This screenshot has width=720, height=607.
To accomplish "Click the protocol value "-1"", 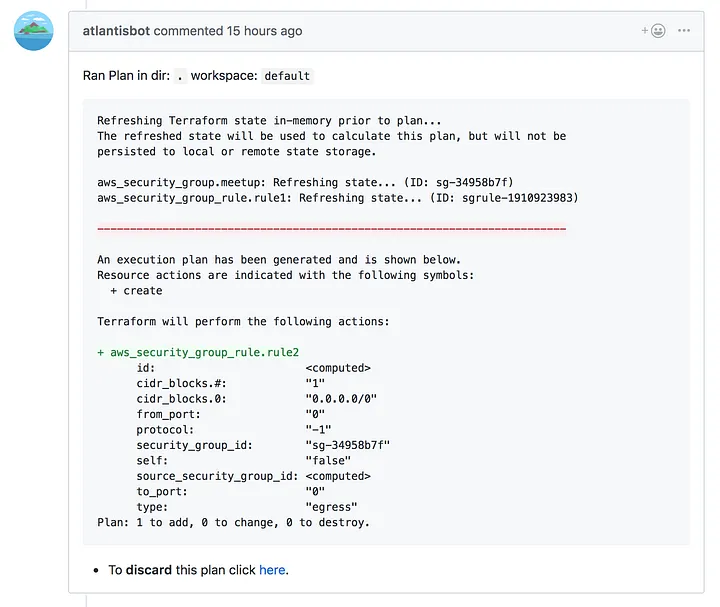I will [x=318, y=429].
